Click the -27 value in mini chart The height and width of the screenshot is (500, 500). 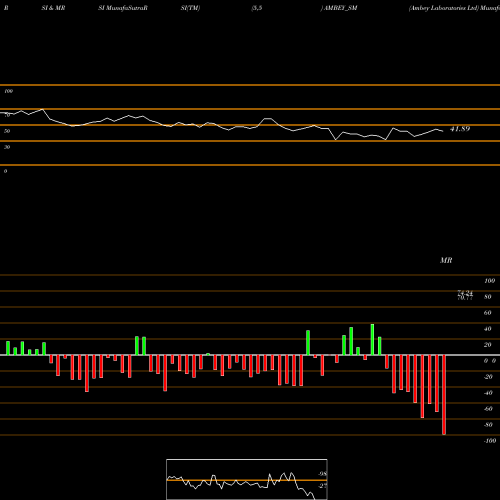click(322, 486)
